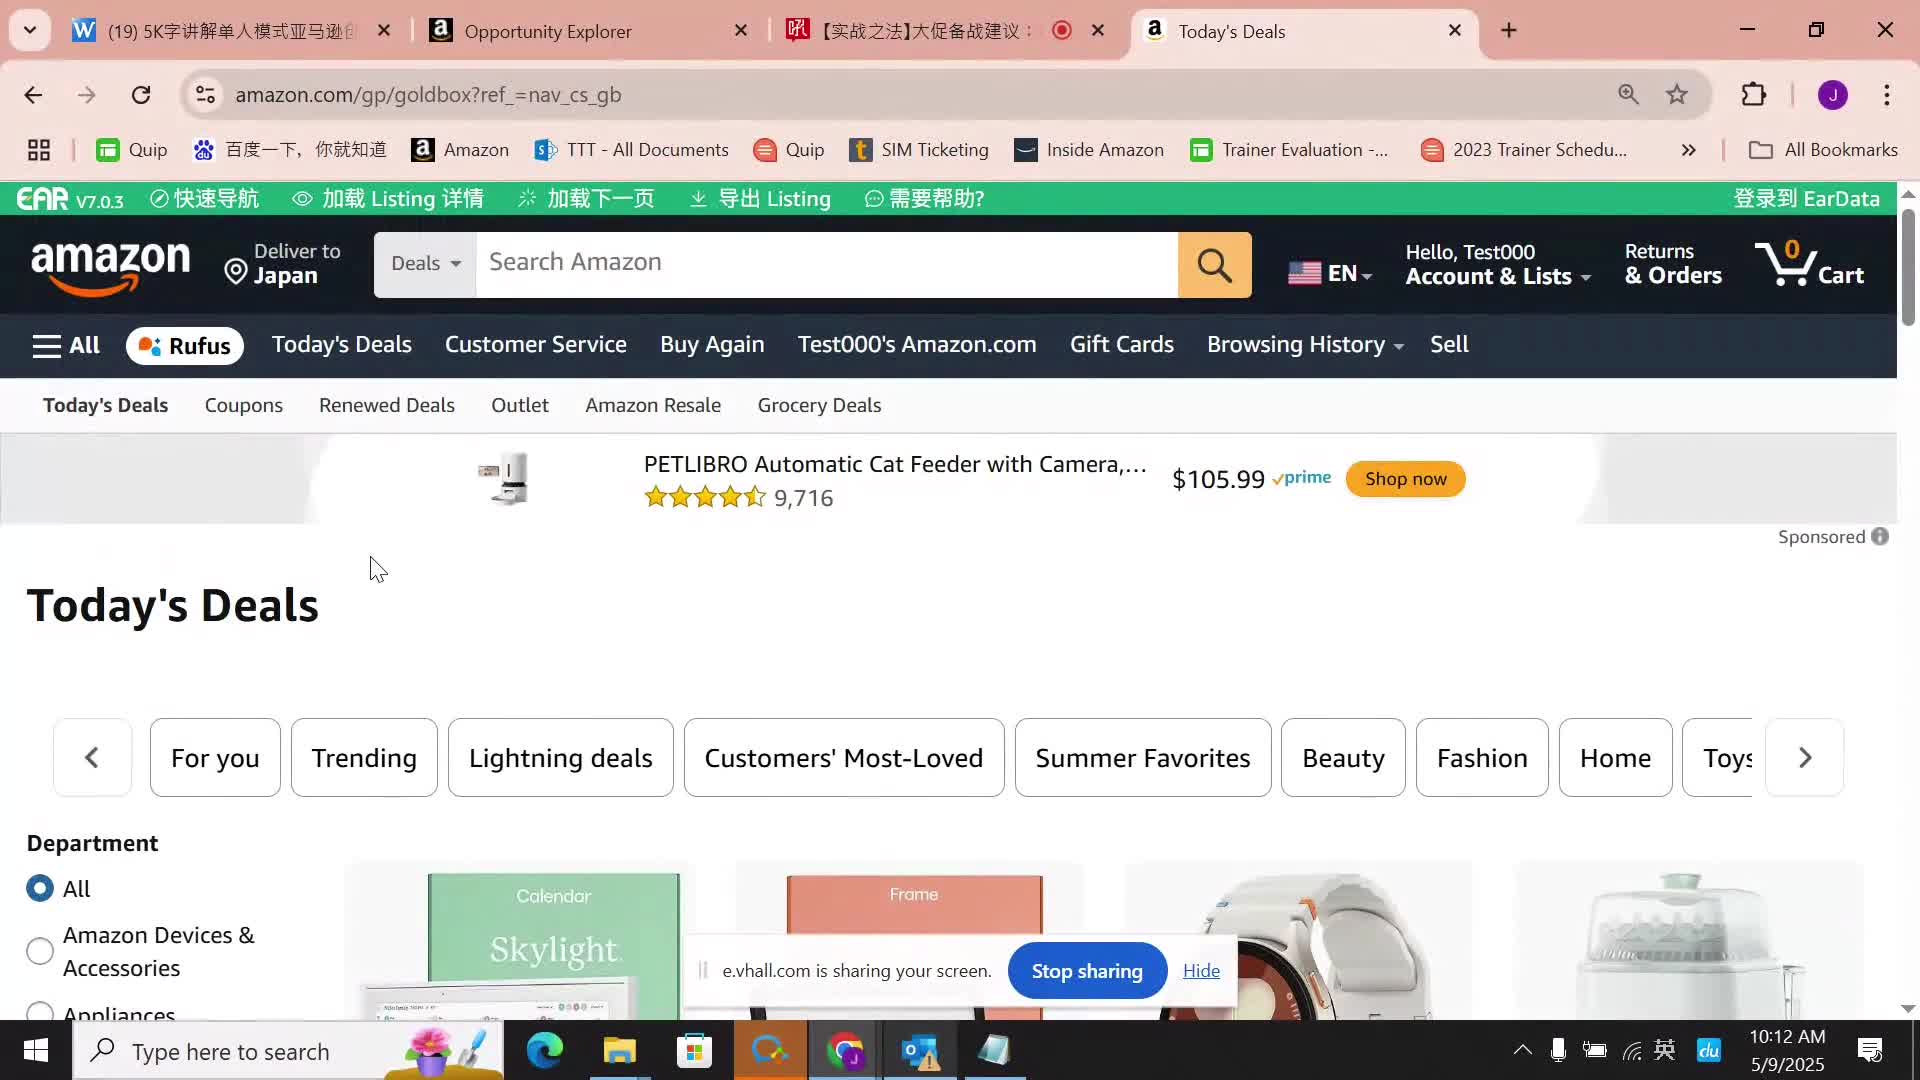
Task: Expand Account & Lists dropdown
Action: (1497, 265)
